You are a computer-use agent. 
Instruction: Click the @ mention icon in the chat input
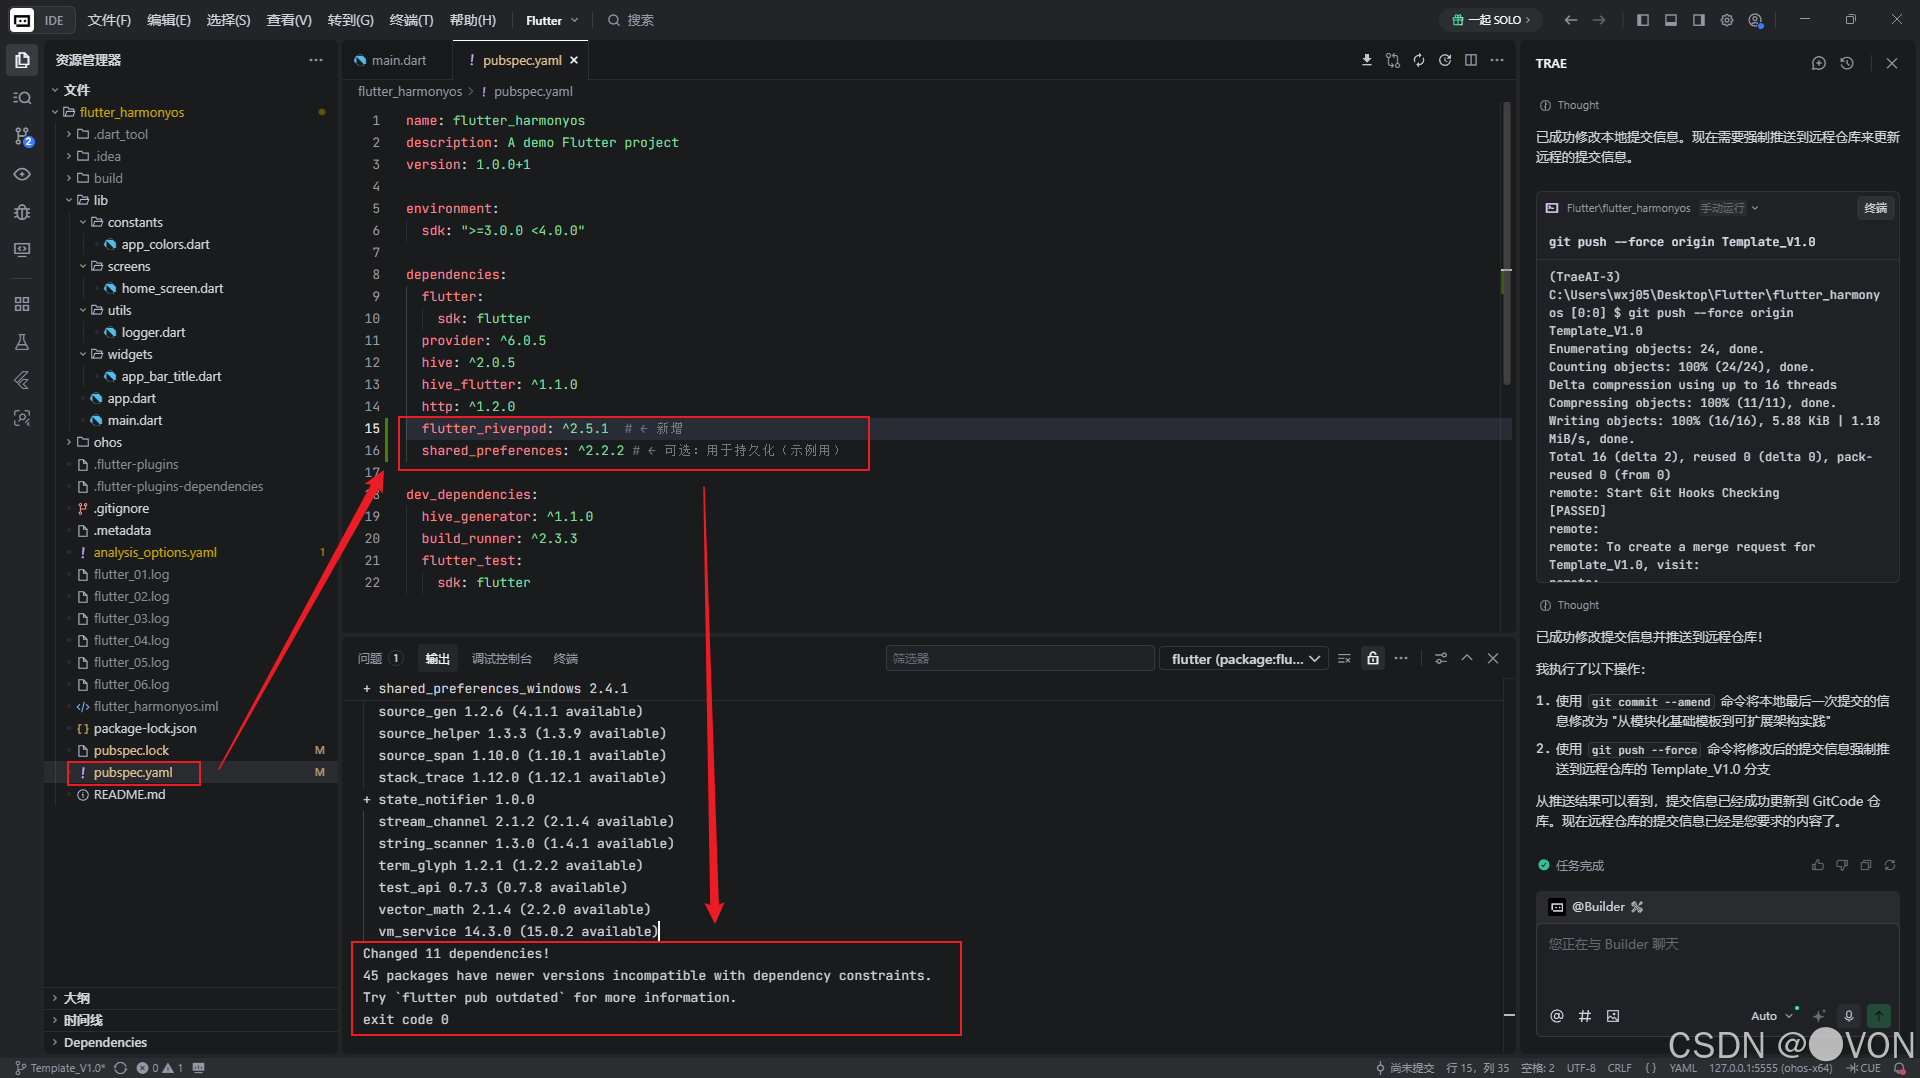pyautogui.click(x=1557, y=1016)
